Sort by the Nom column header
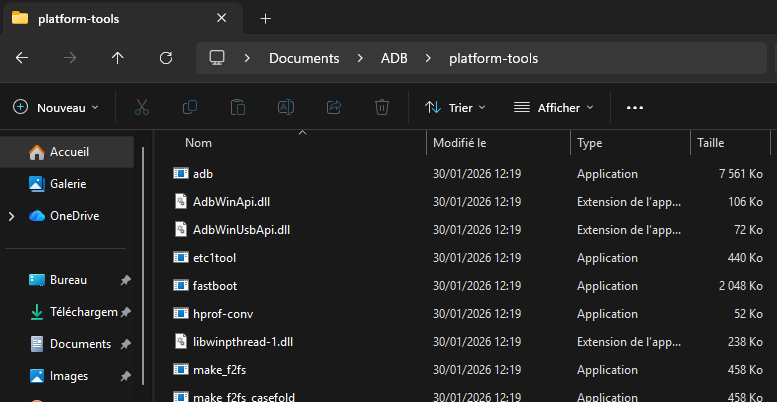Viewport: 777px width, 402px height. [292, 143]
